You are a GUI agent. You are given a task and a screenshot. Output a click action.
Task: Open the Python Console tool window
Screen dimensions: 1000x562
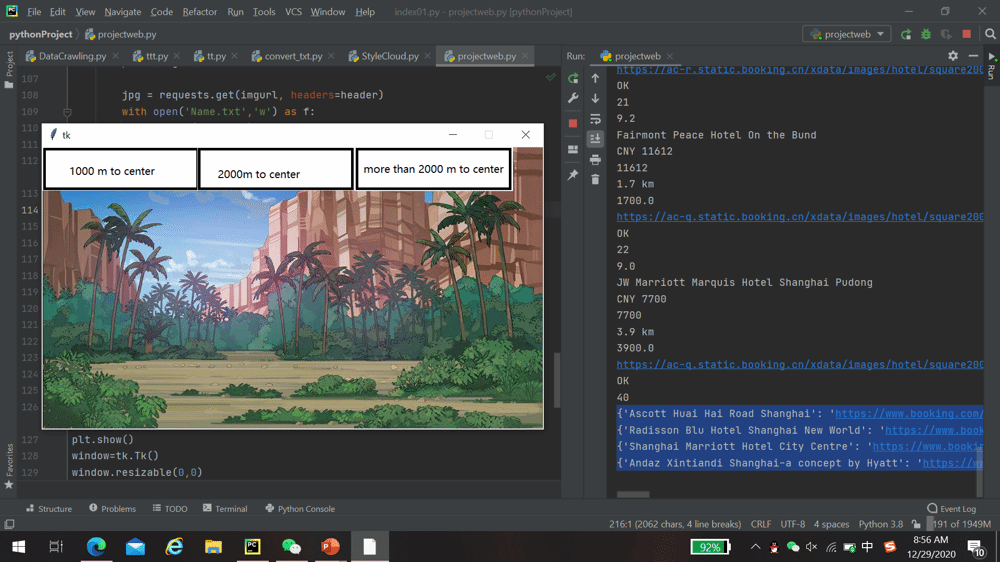[x=300, y=508]
